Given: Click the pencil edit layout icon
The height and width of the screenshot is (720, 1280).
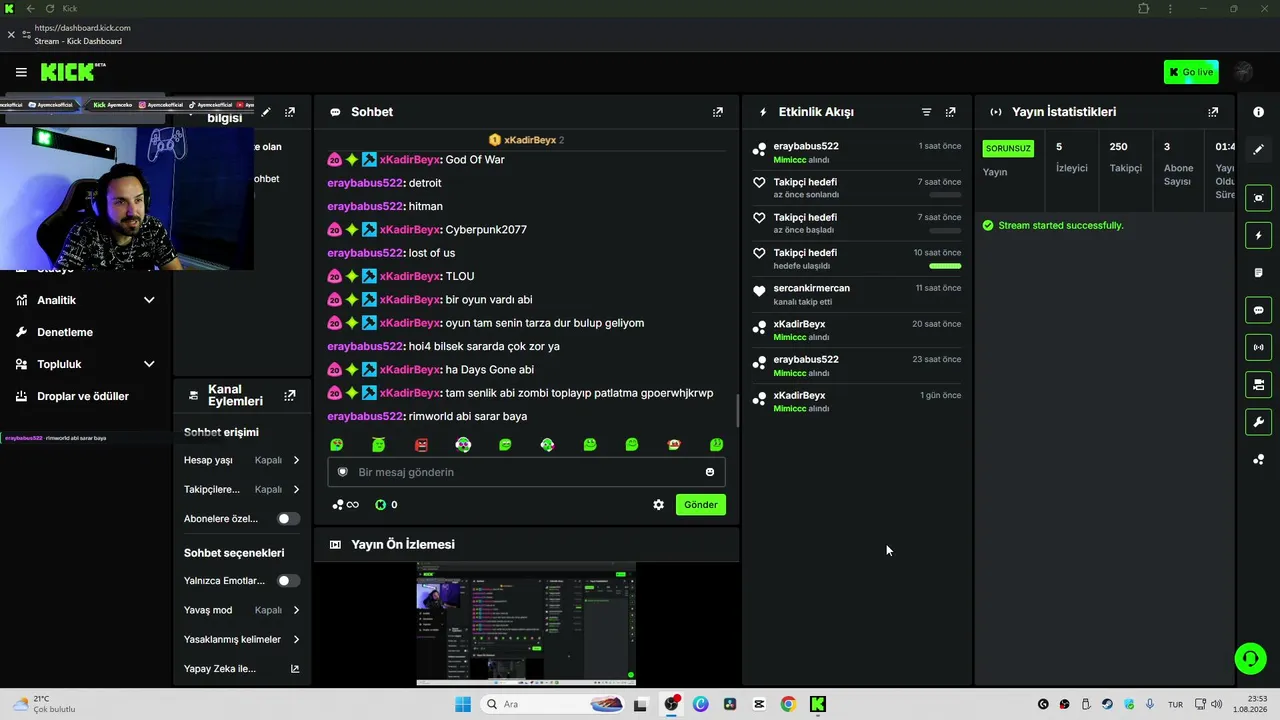Looking at the screenshot, I should pos(1258,149).
